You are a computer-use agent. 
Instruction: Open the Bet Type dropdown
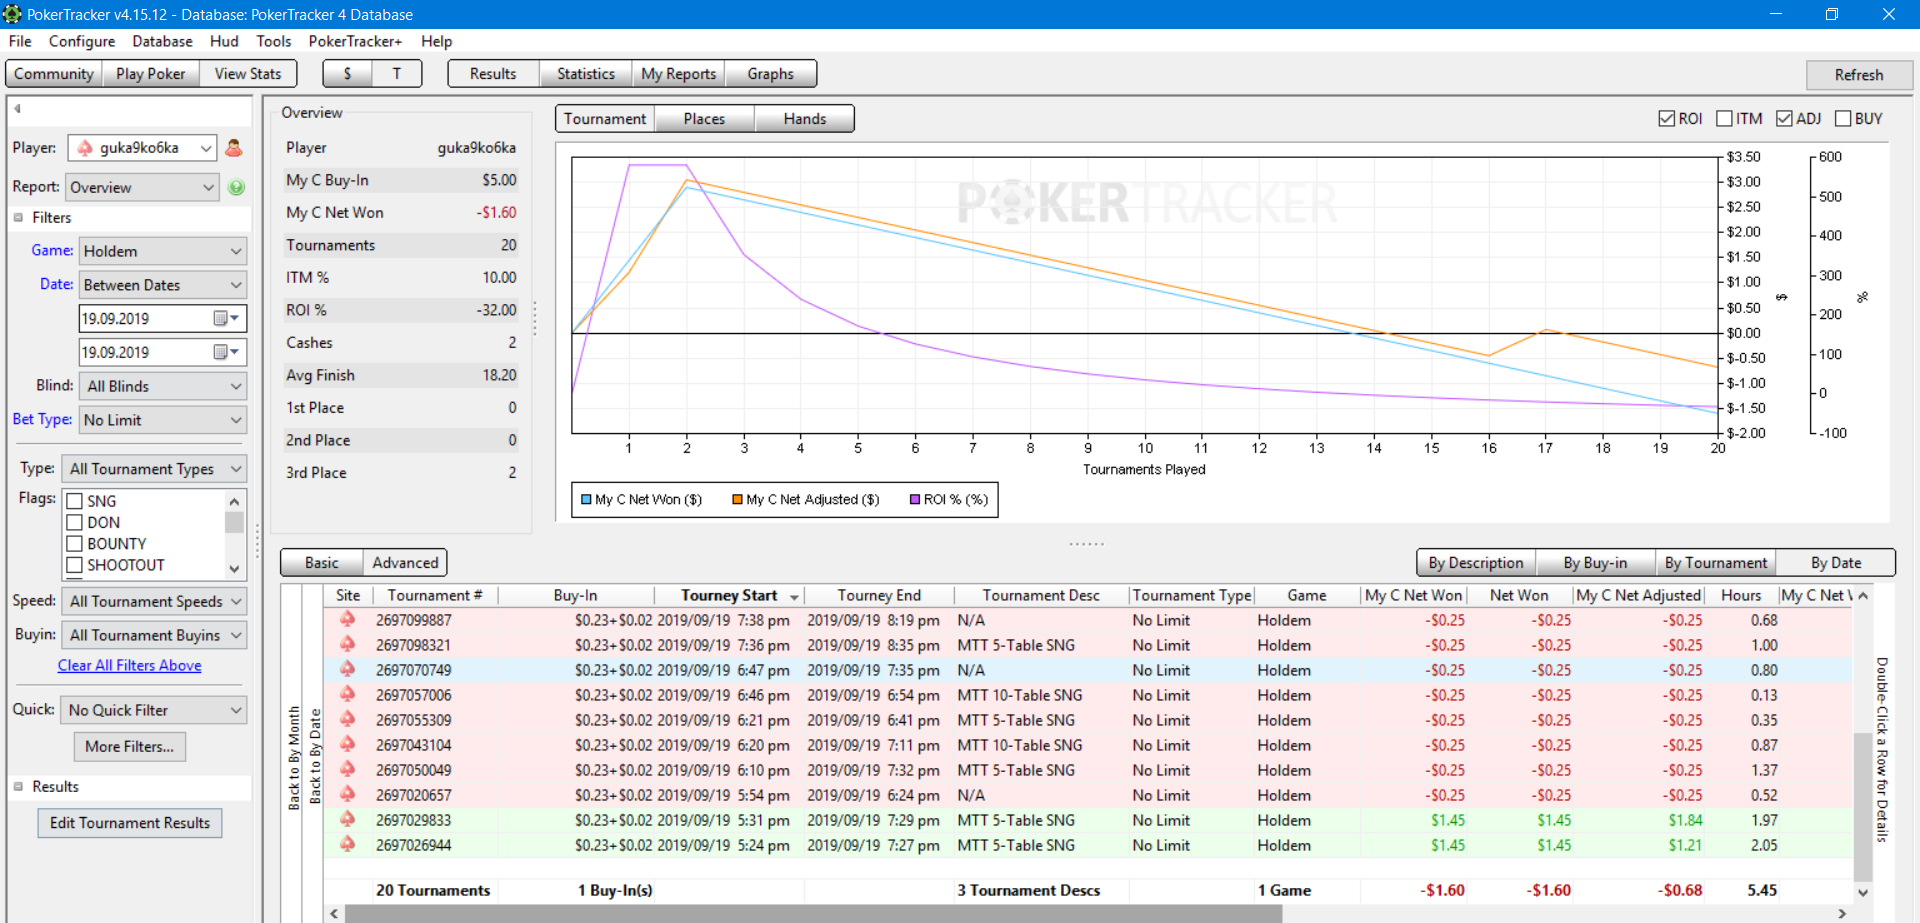click(x=162, y=420)
